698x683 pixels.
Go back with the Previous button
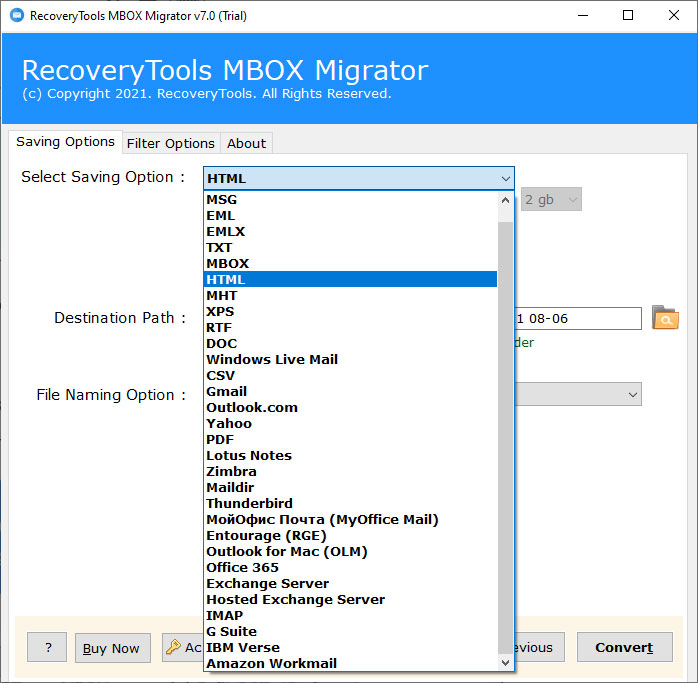(x=540, y=647)
